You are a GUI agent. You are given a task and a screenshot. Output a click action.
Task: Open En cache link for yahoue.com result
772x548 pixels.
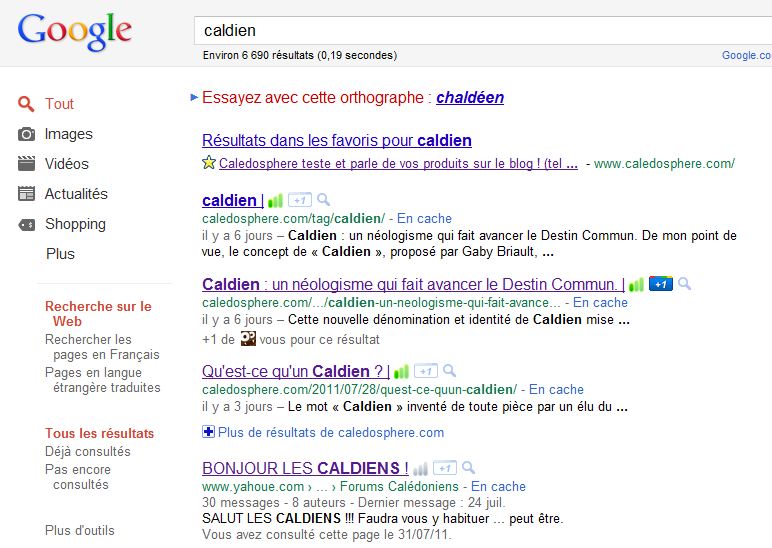pyautogui.click(x=498, y=487)
